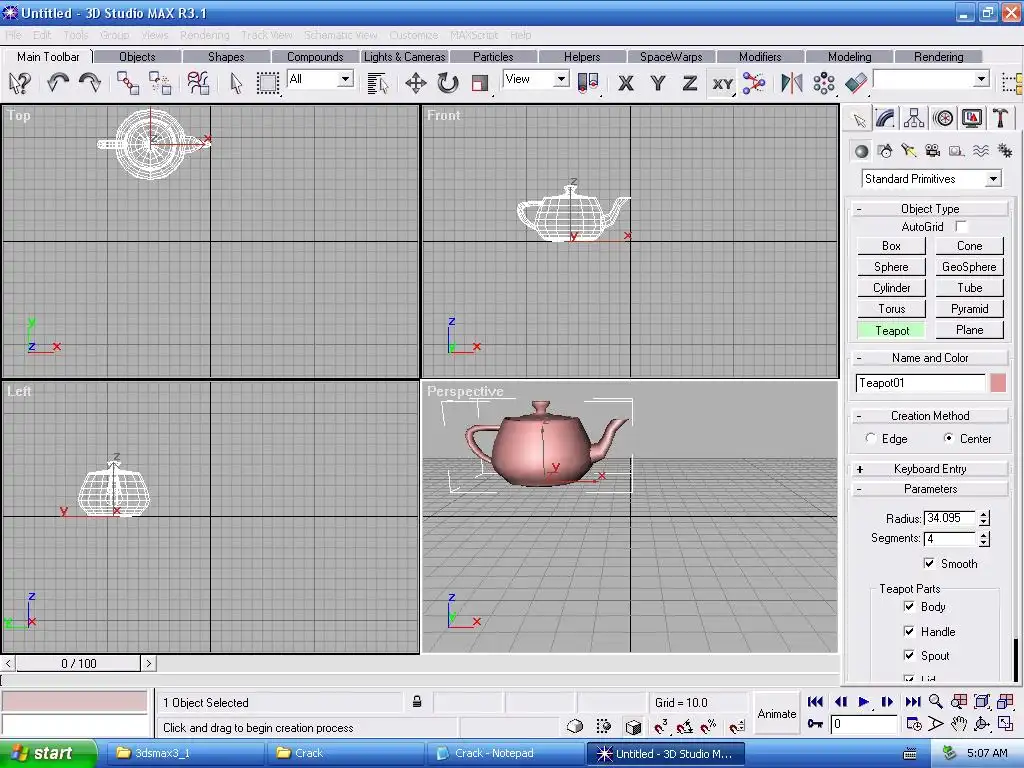
Task: Switch to Lights & Cameras tab
Action: click(404, 57)
